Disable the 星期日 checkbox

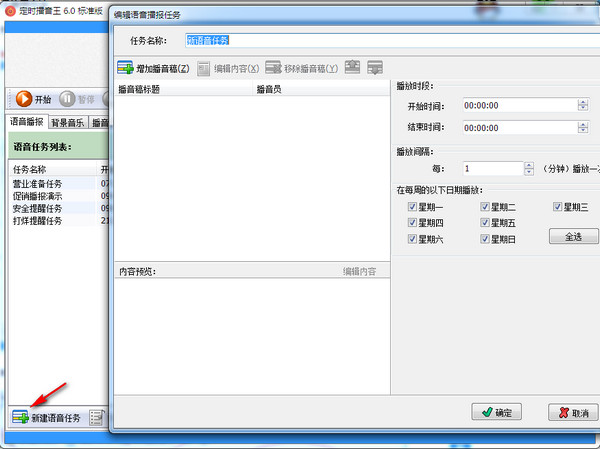click(485, 240)
